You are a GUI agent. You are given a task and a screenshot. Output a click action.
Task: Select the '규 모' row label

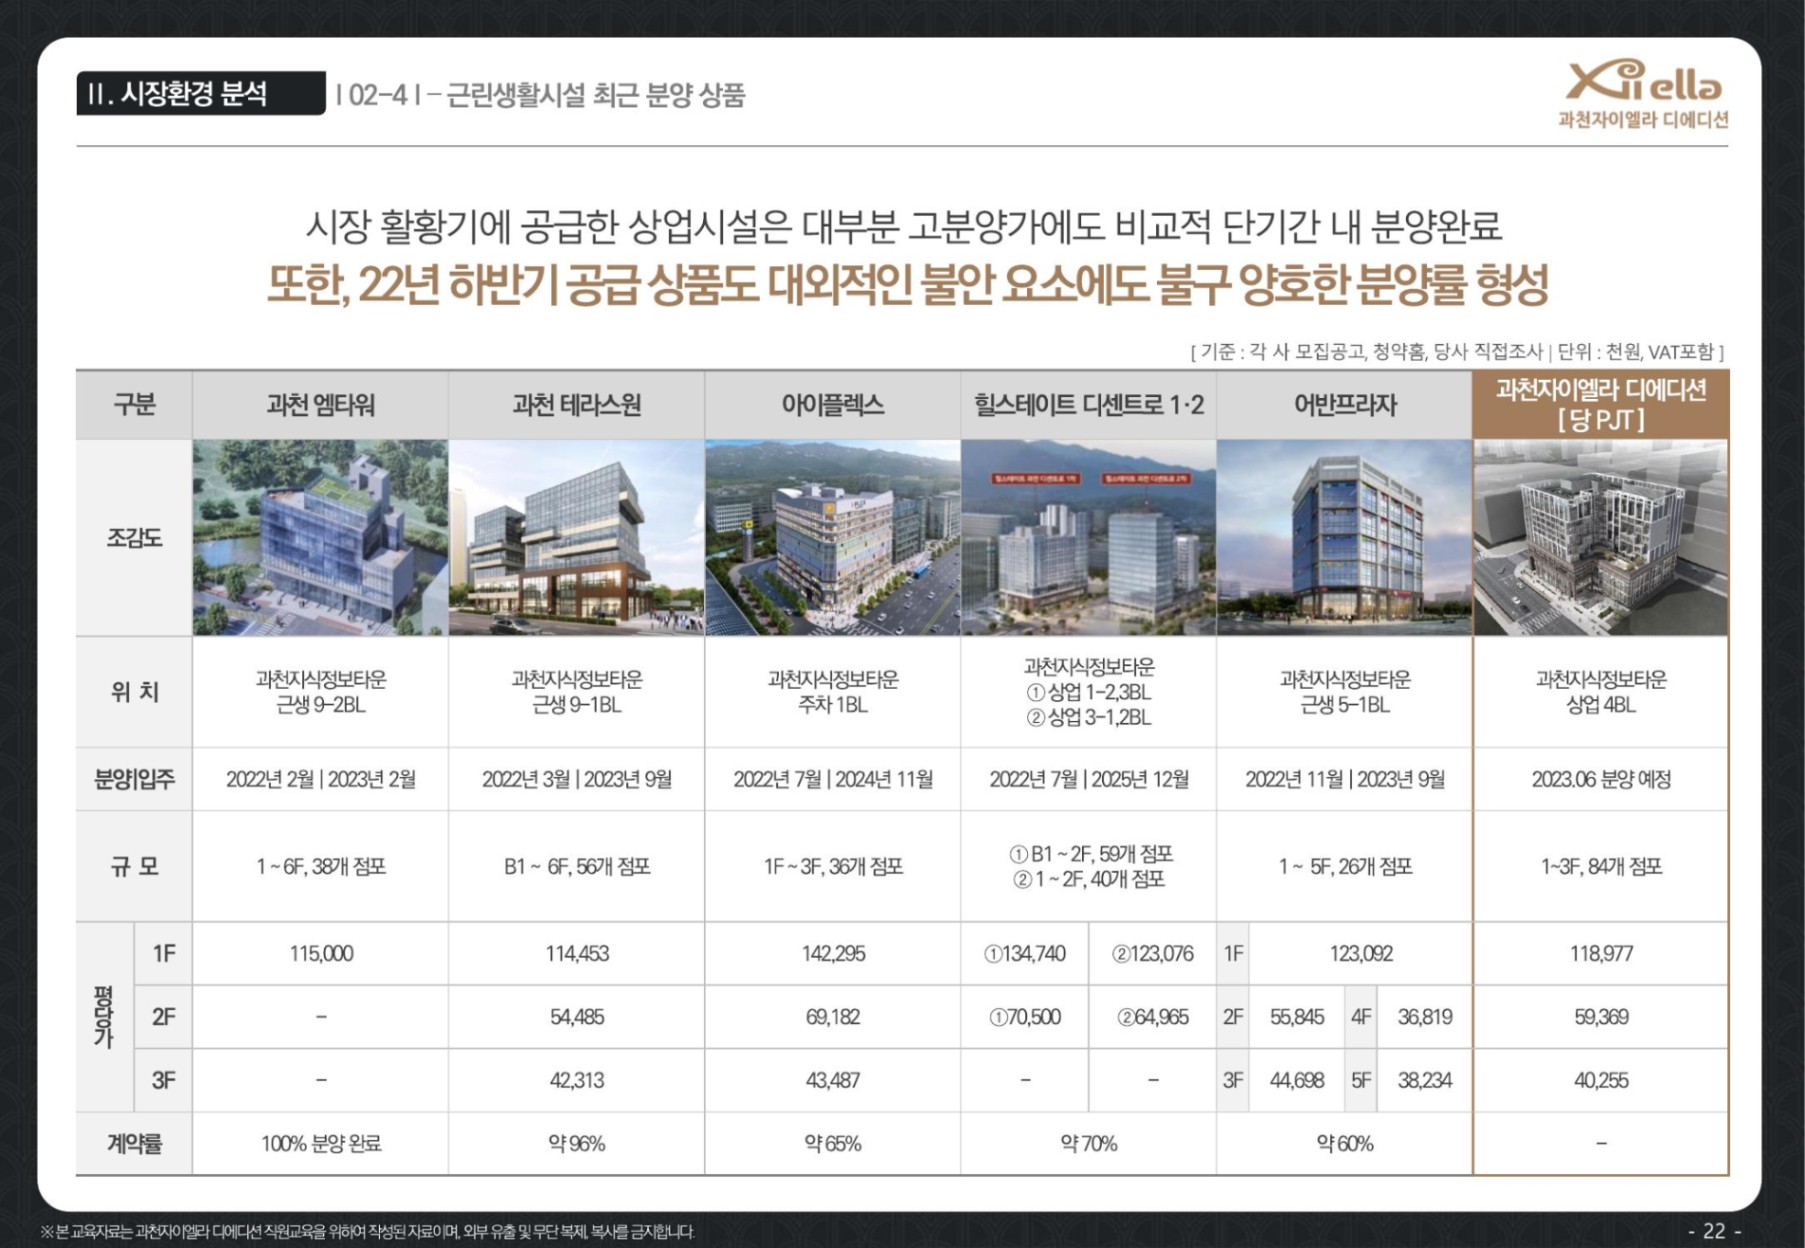point(134,866)
